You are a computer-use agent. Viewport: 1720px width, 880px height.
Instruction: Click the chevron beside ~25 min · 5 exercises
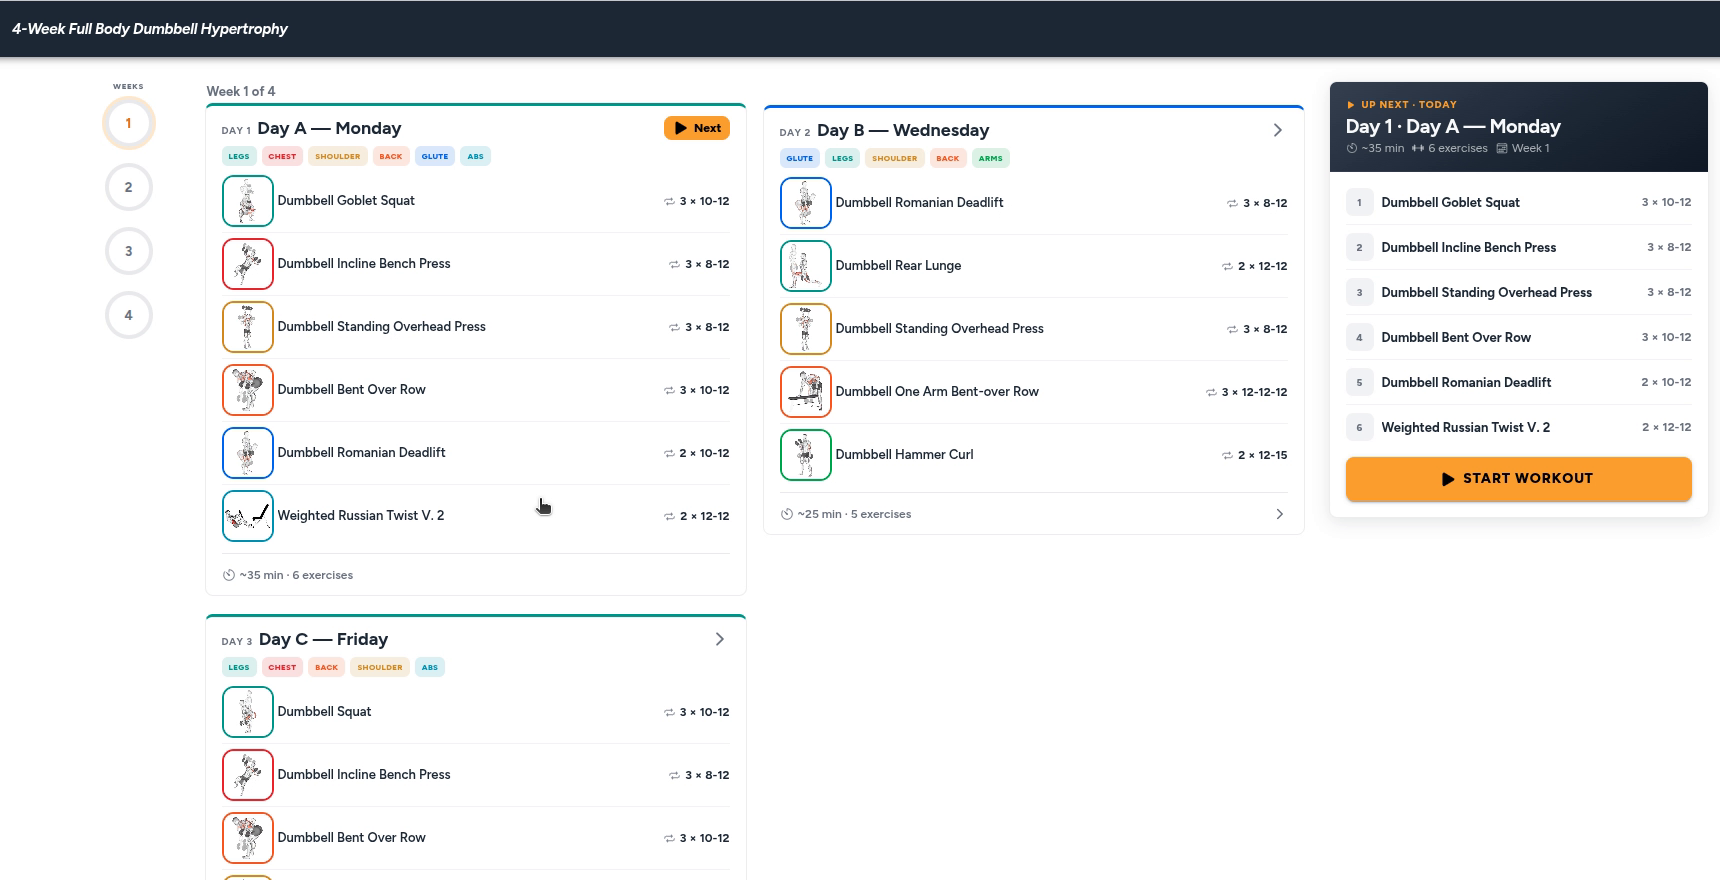coord(1279,514)
